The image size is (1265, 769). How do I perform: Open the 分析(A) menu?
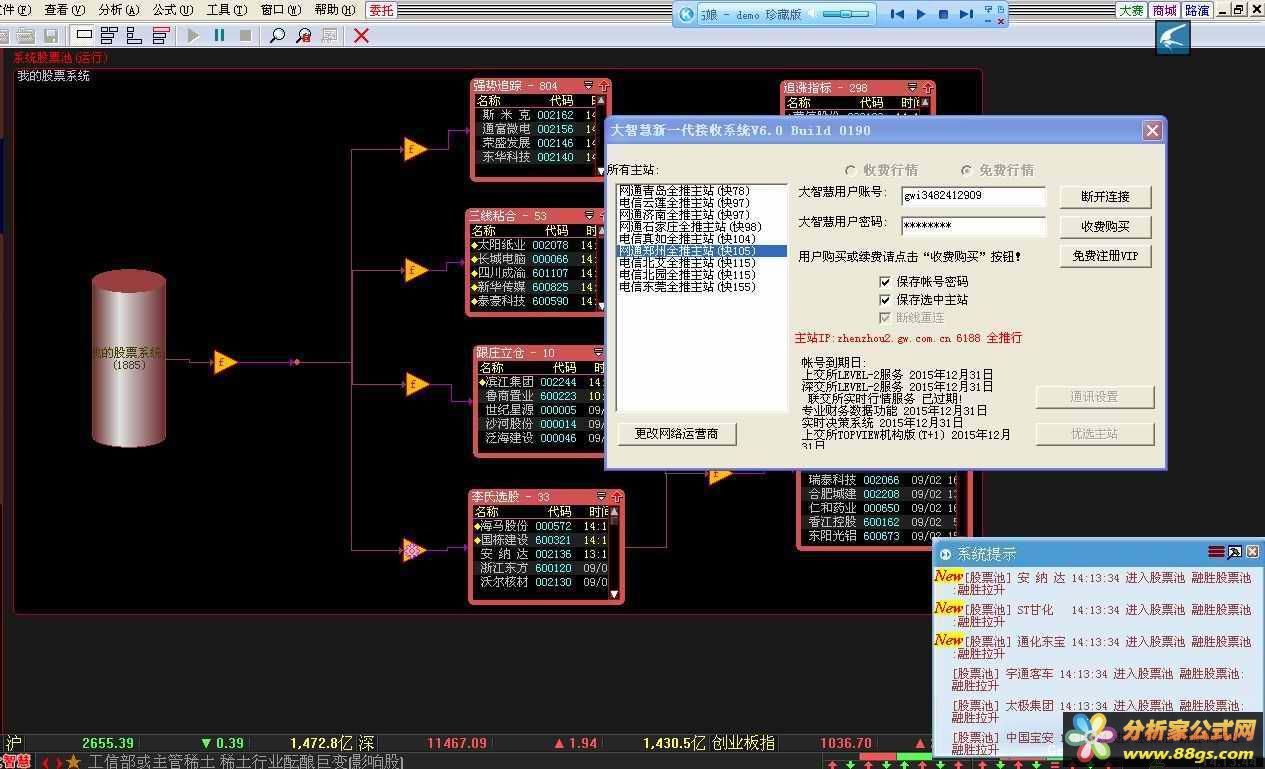119,9
